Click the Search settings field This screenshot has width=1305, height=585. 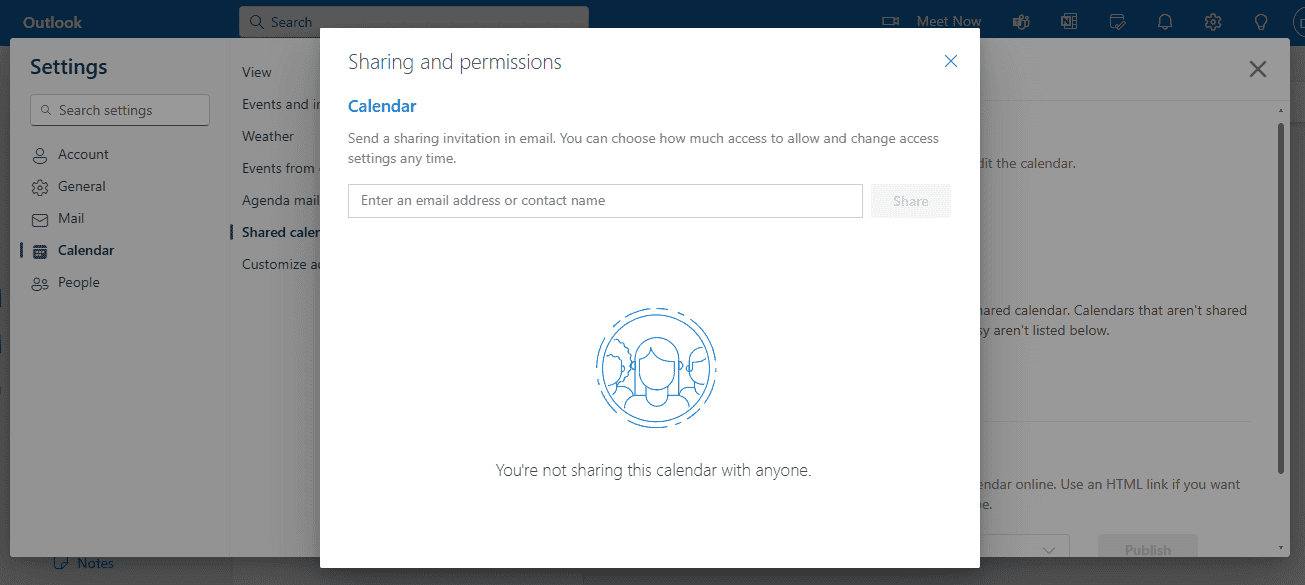coord(120,110)
